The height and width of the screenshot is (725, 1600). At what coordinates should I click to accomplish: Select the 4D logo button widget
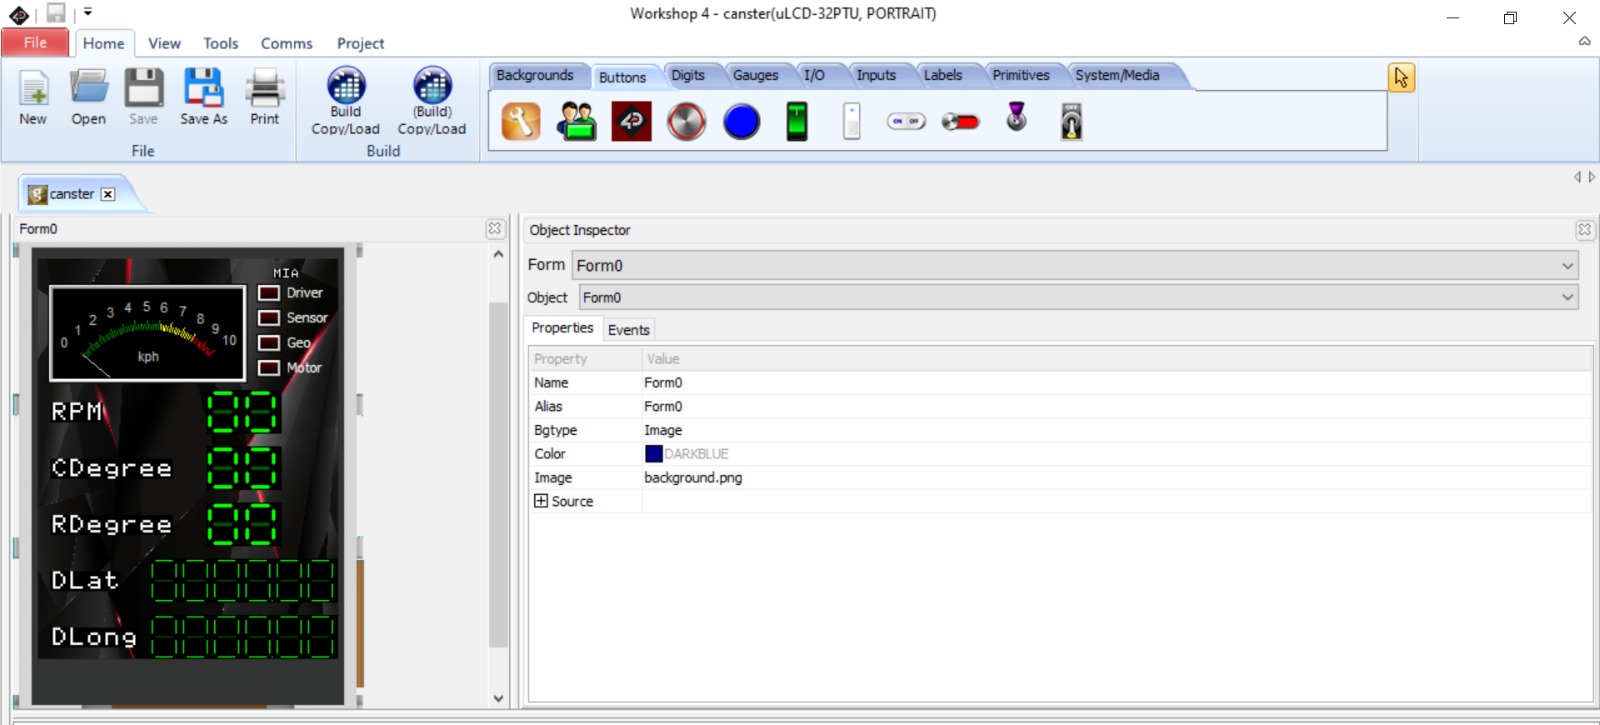(632, 122)
